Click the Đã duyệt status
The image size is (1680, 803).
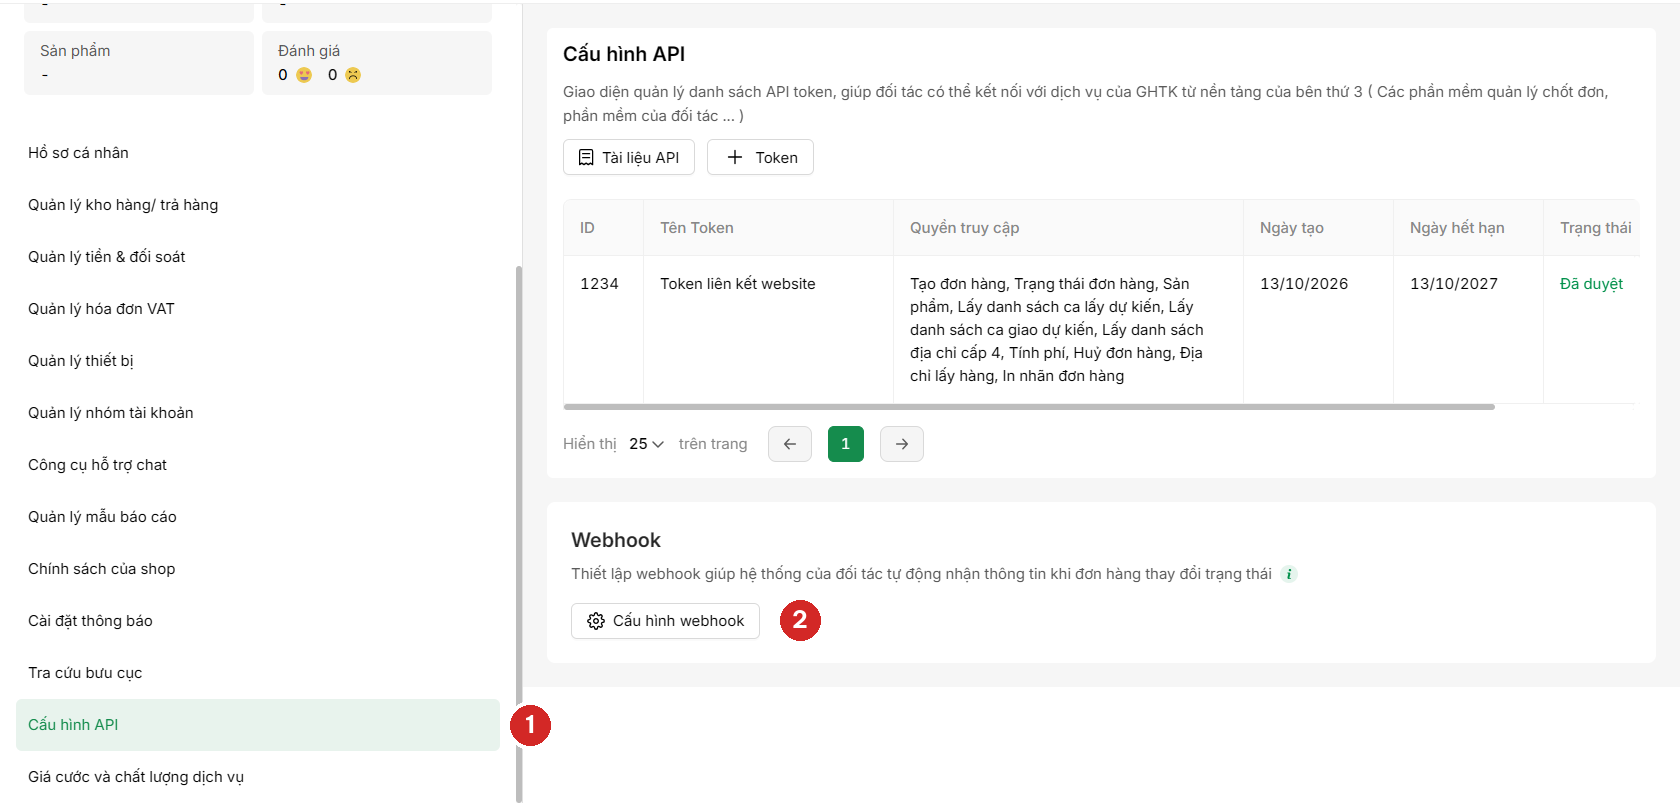(1591, 284)
